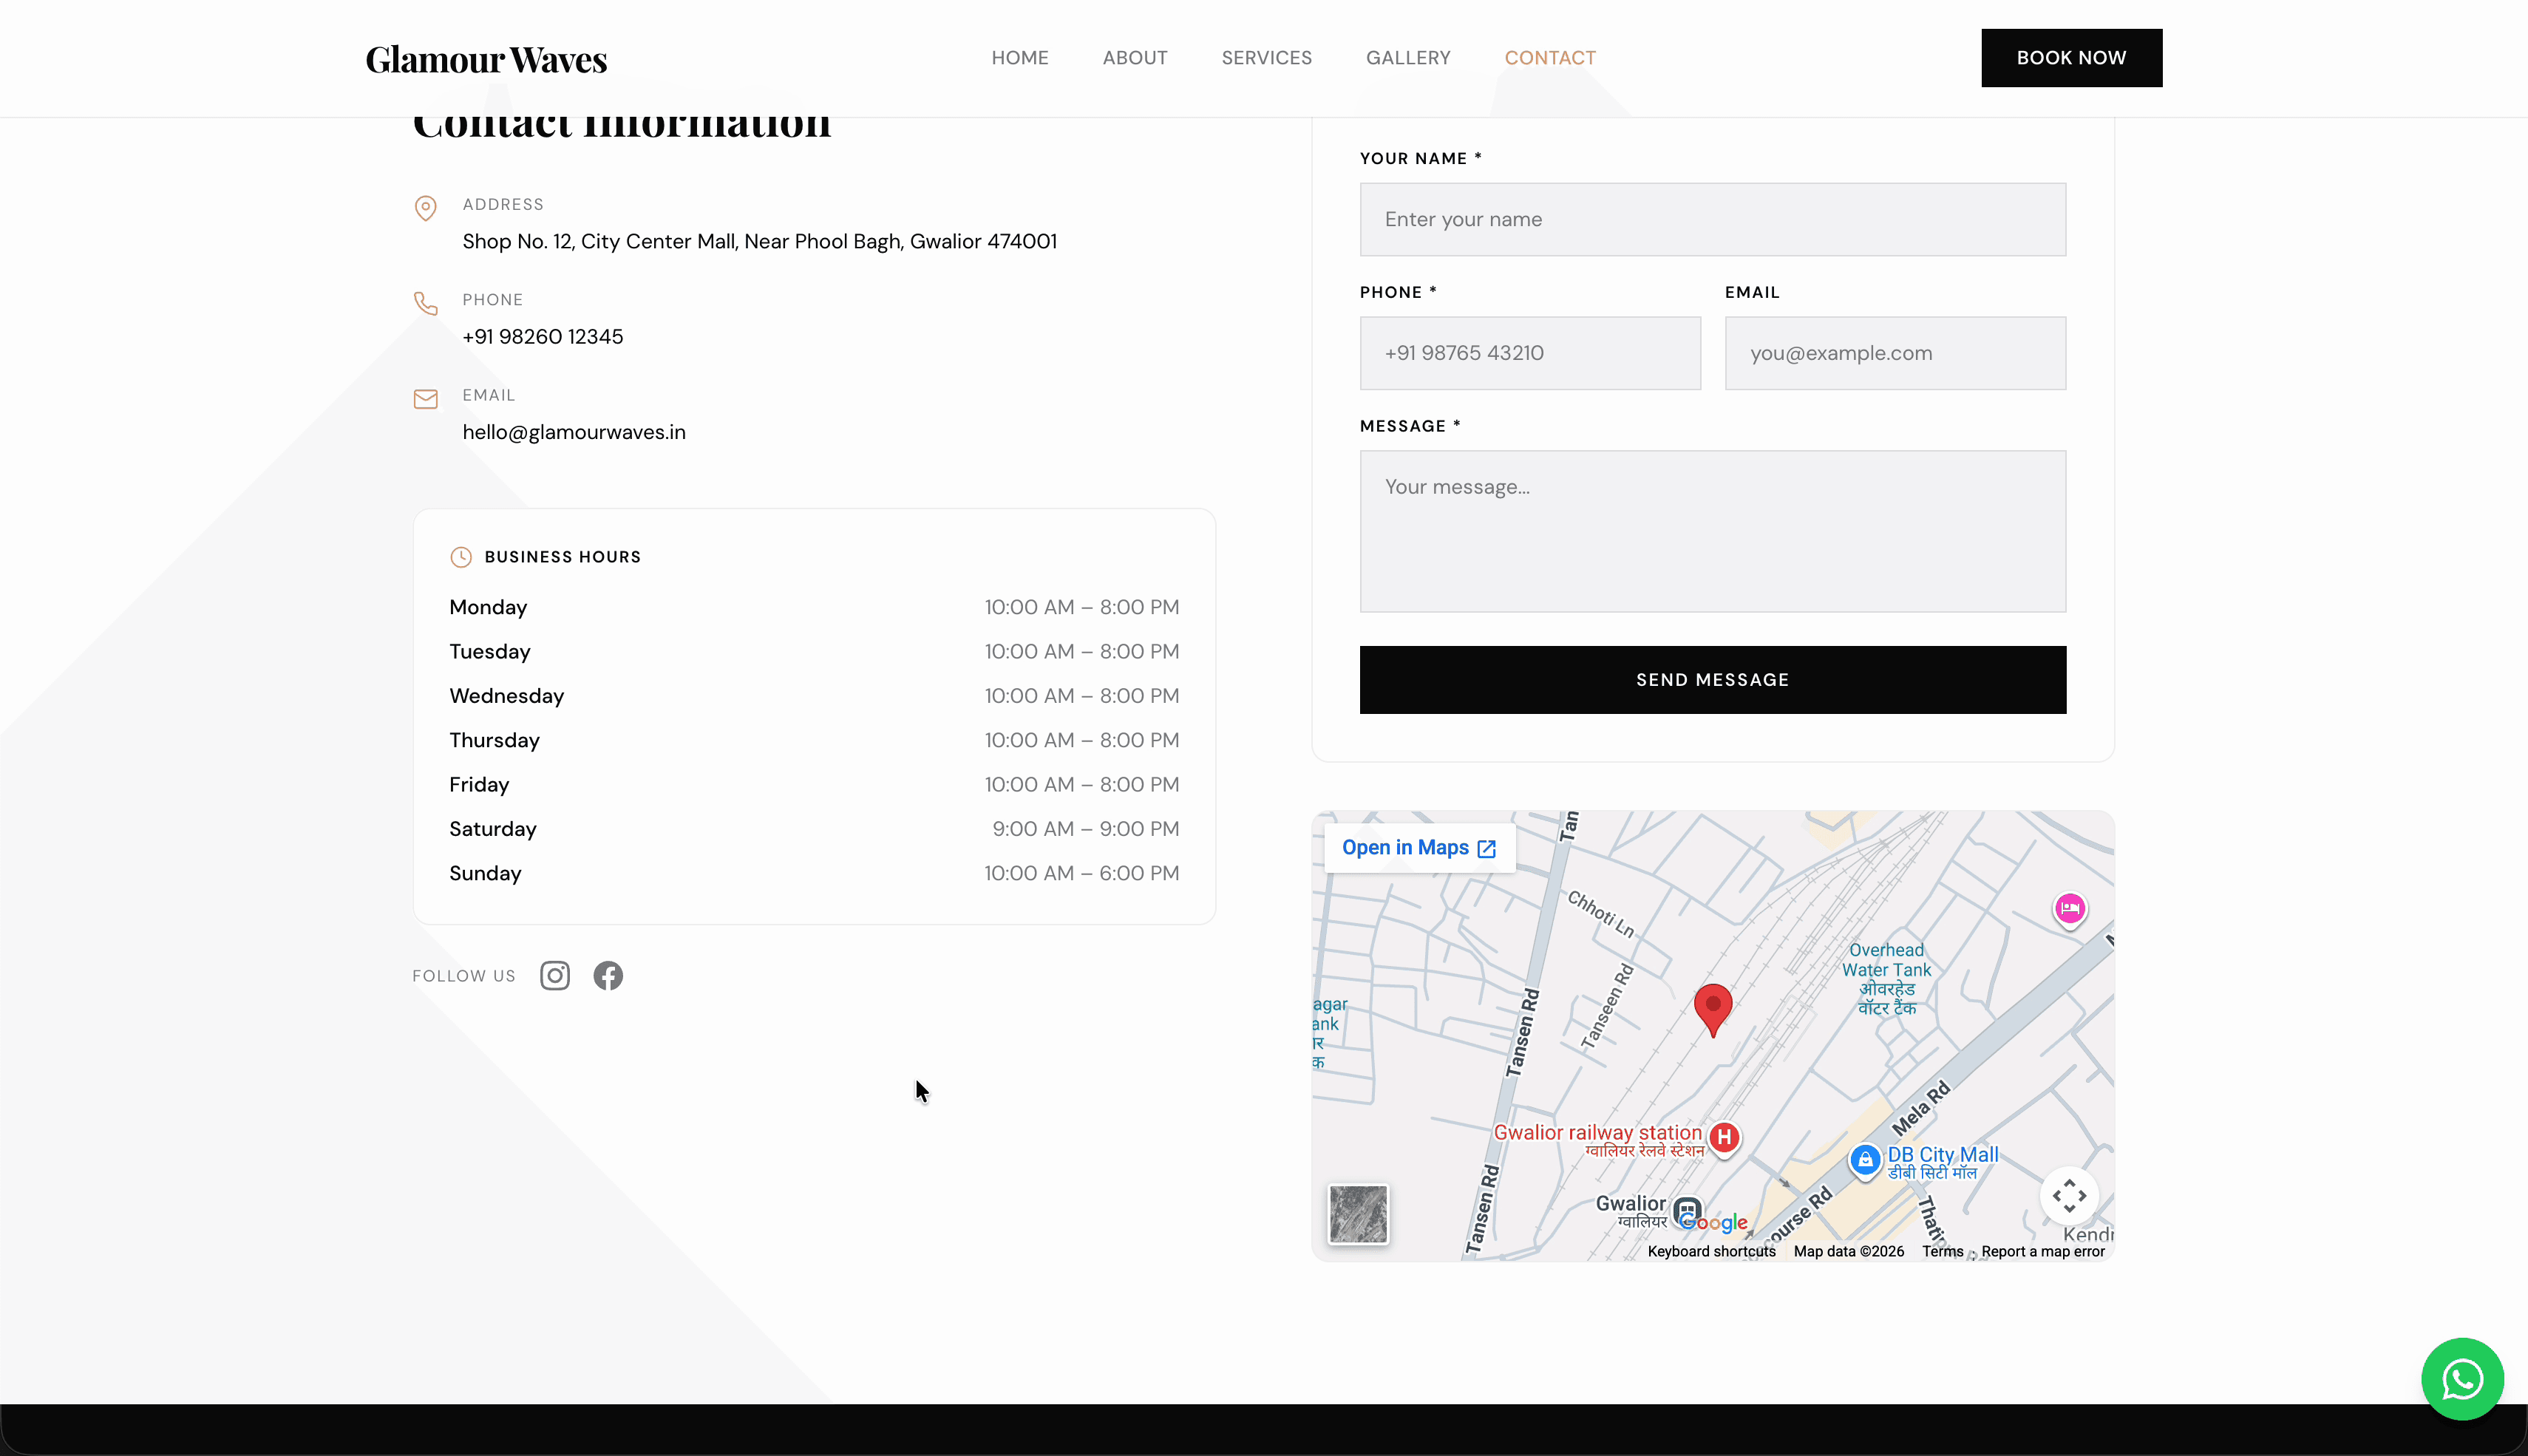Click the business hours clock icon
This screenshot has height=1456, width=2528.
(x=461, y=557)
